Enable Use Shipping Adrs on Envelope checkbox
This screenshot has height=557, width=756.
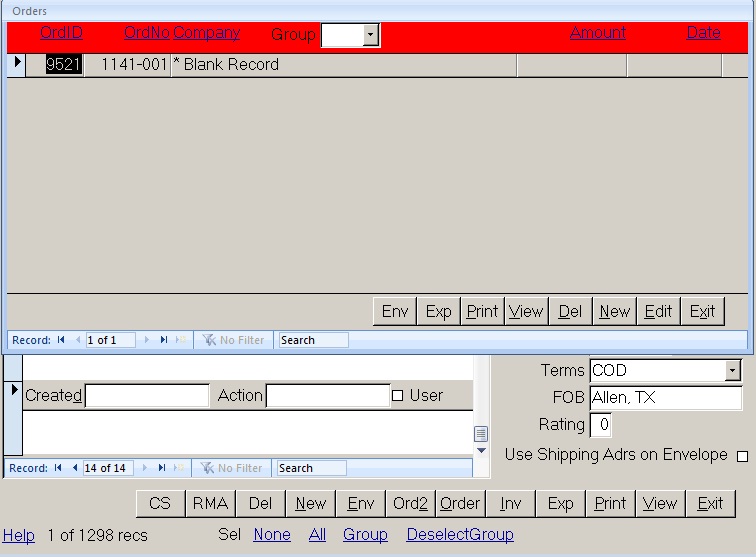[742, 456]
